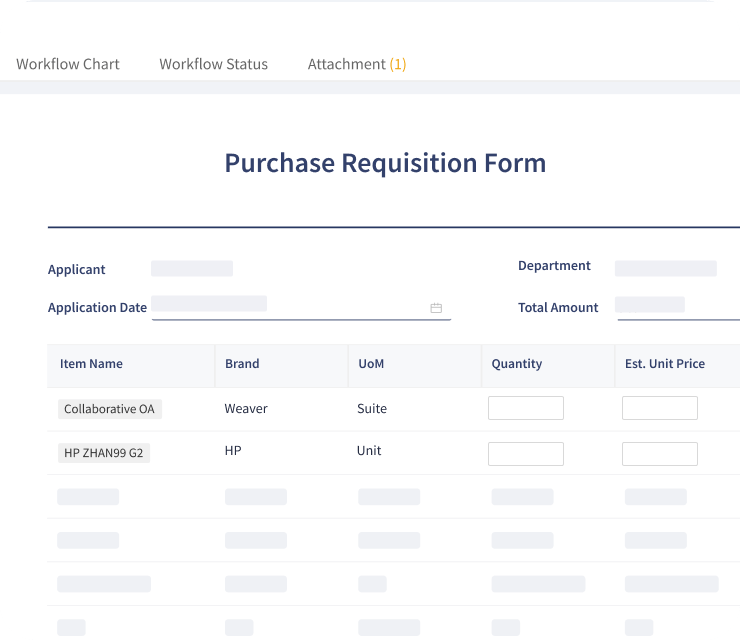Click the Est. Unit Price column header

[664, 364]
